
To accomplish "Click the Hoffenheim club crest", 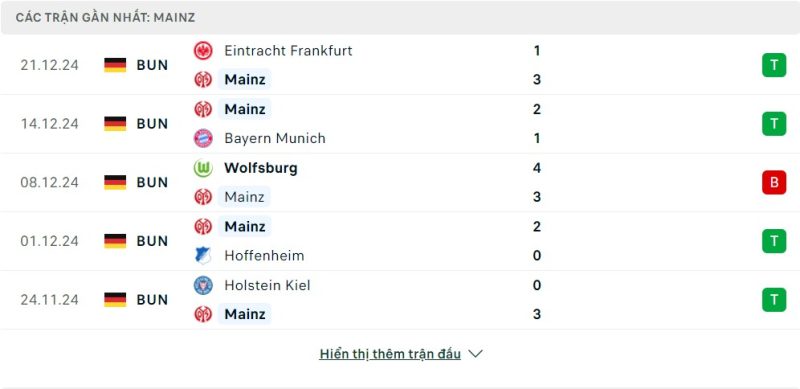I will pyautogui.click(x=203, y=255).
